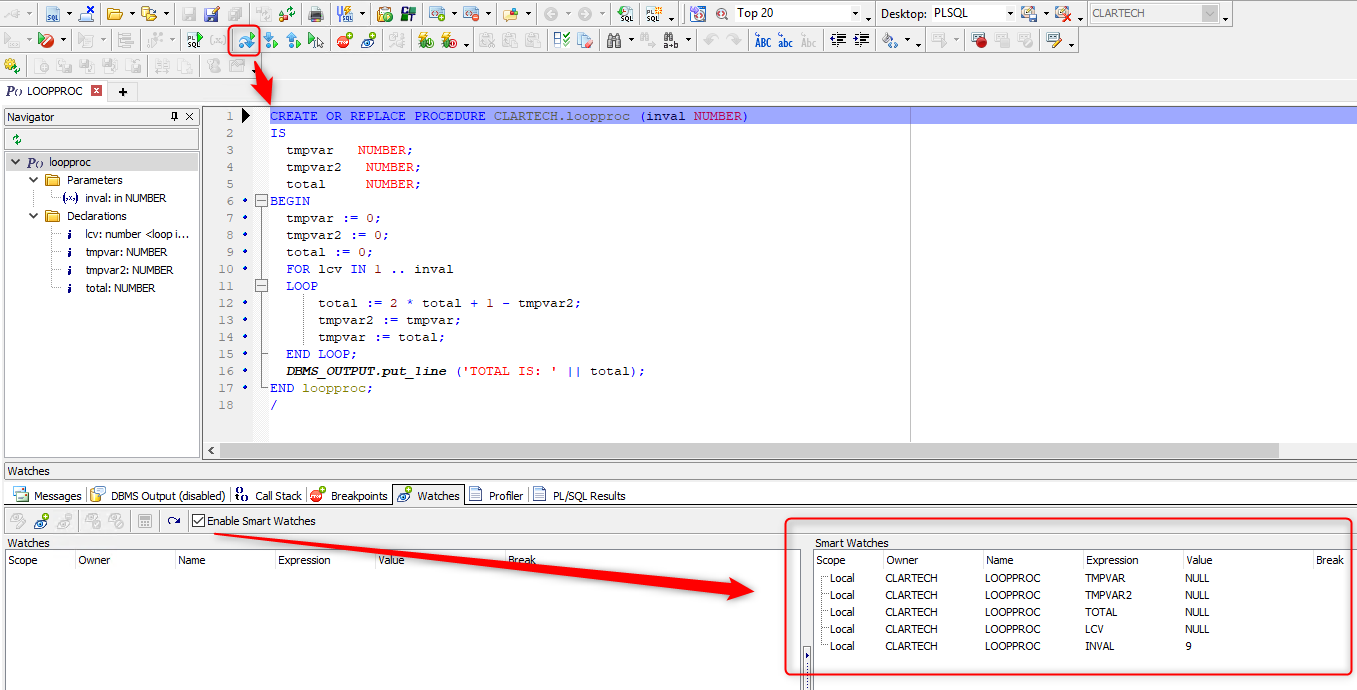The image size is (1357, 690).
Task: Collapse the BEGIN code block
Action: click(x=262, y=201)
